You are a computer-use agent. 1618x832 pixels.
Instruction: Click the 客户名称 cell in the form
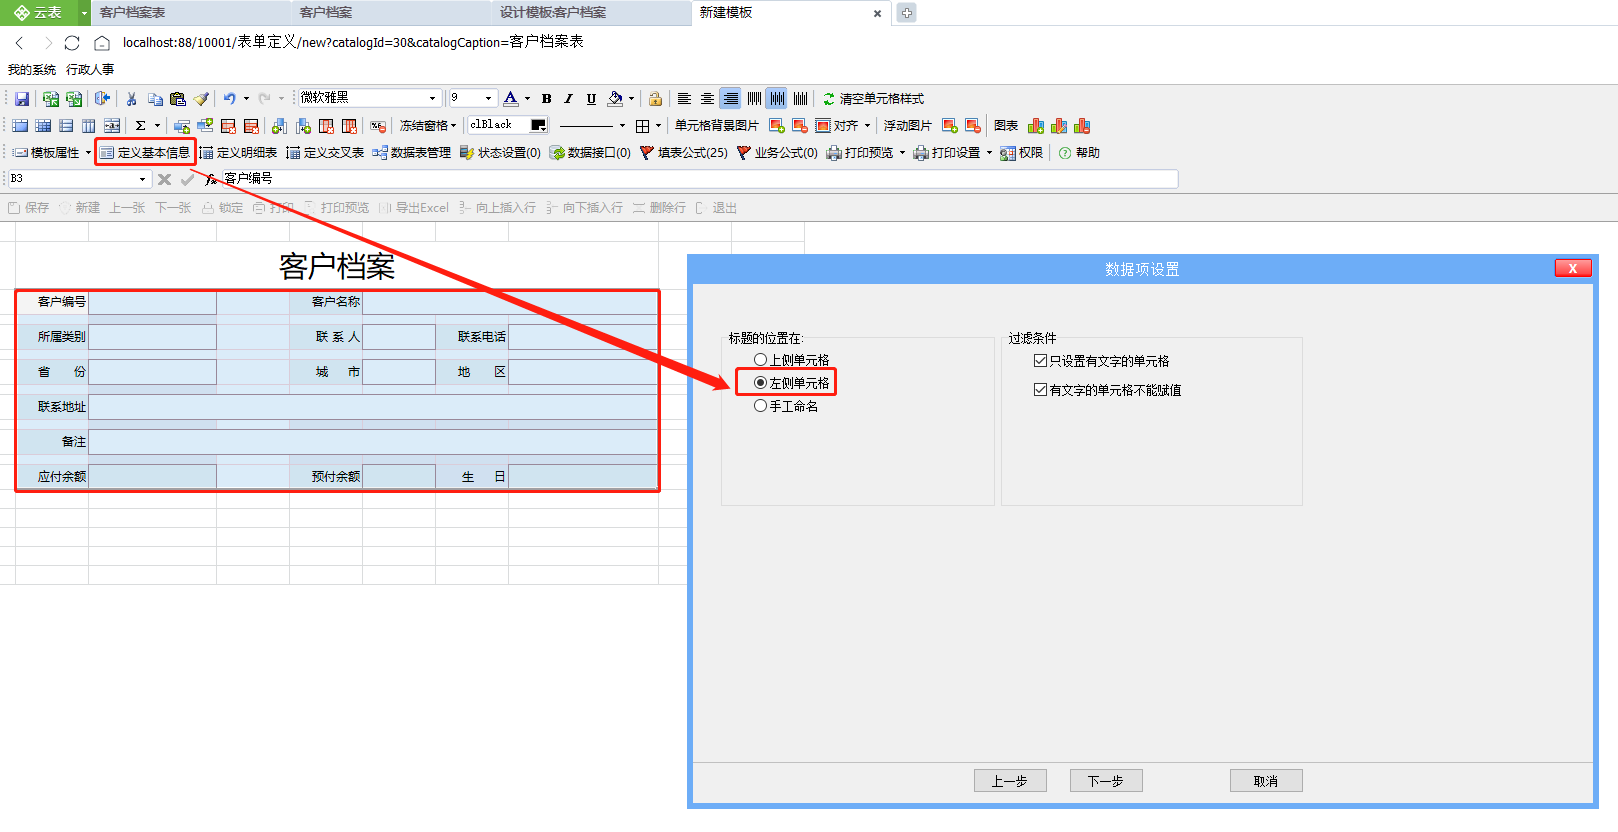pos(326,302)
